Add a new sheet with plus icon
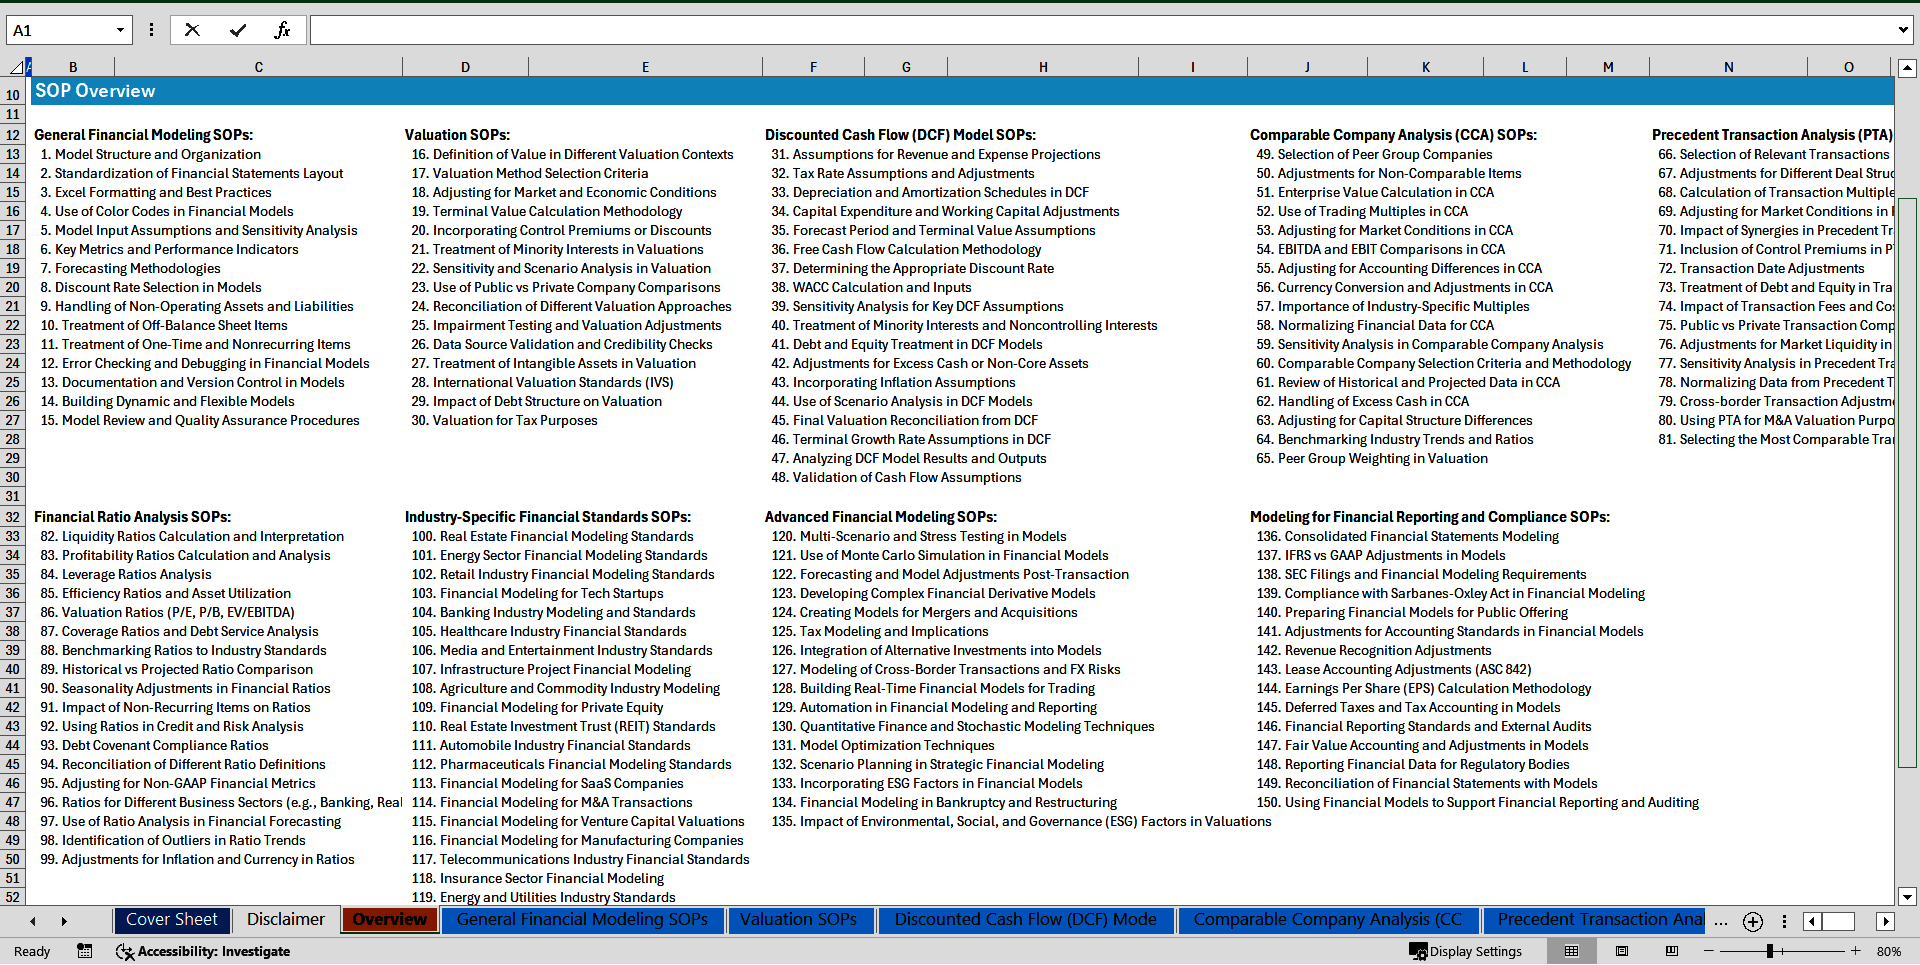The image size is (1920, 965). 1752,921
